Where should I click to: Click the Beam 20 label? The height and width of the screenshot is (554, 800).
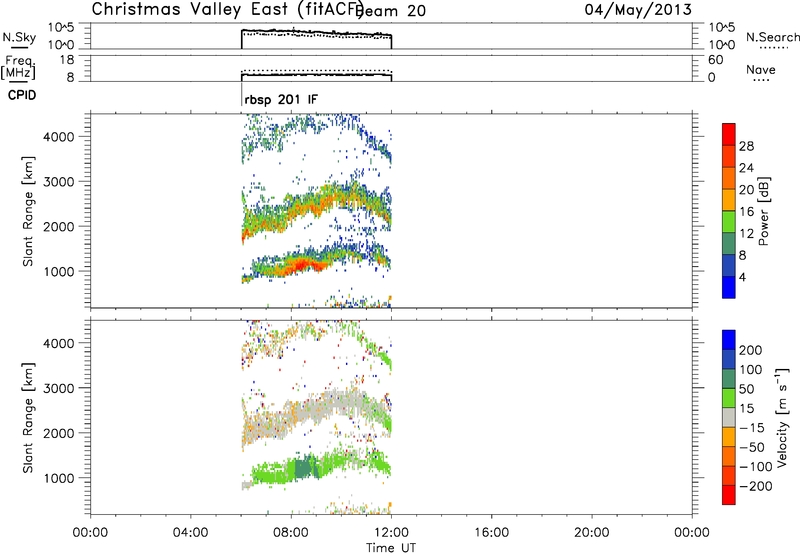coord(390,11)
